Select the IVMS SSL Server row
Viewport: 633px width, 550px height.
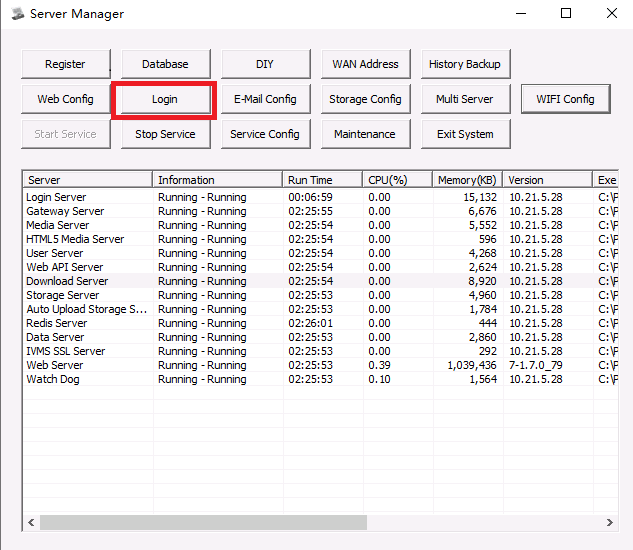[321, 351]
